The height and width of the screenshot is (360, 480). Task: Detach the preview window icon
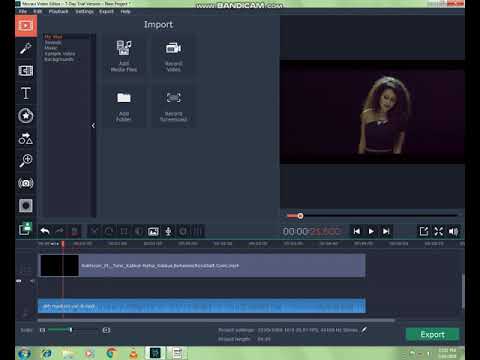coord(424,231)
